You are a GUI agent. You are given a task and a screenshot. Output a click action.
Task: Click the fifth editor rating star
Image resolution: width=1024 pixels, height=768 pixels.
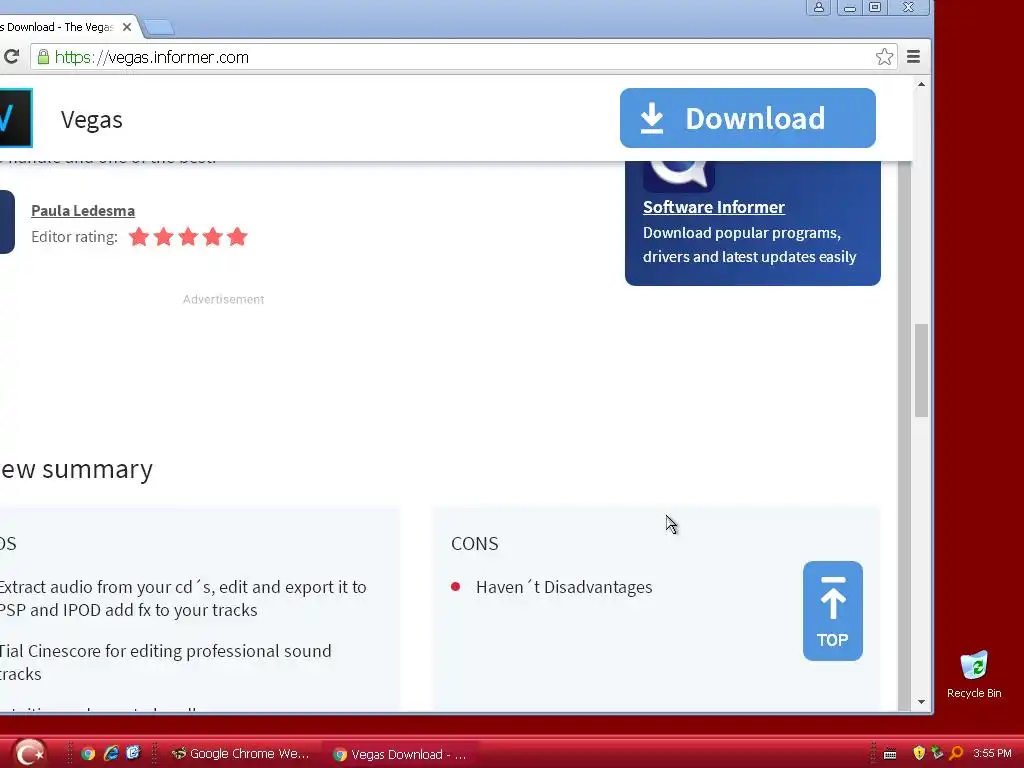237,236
